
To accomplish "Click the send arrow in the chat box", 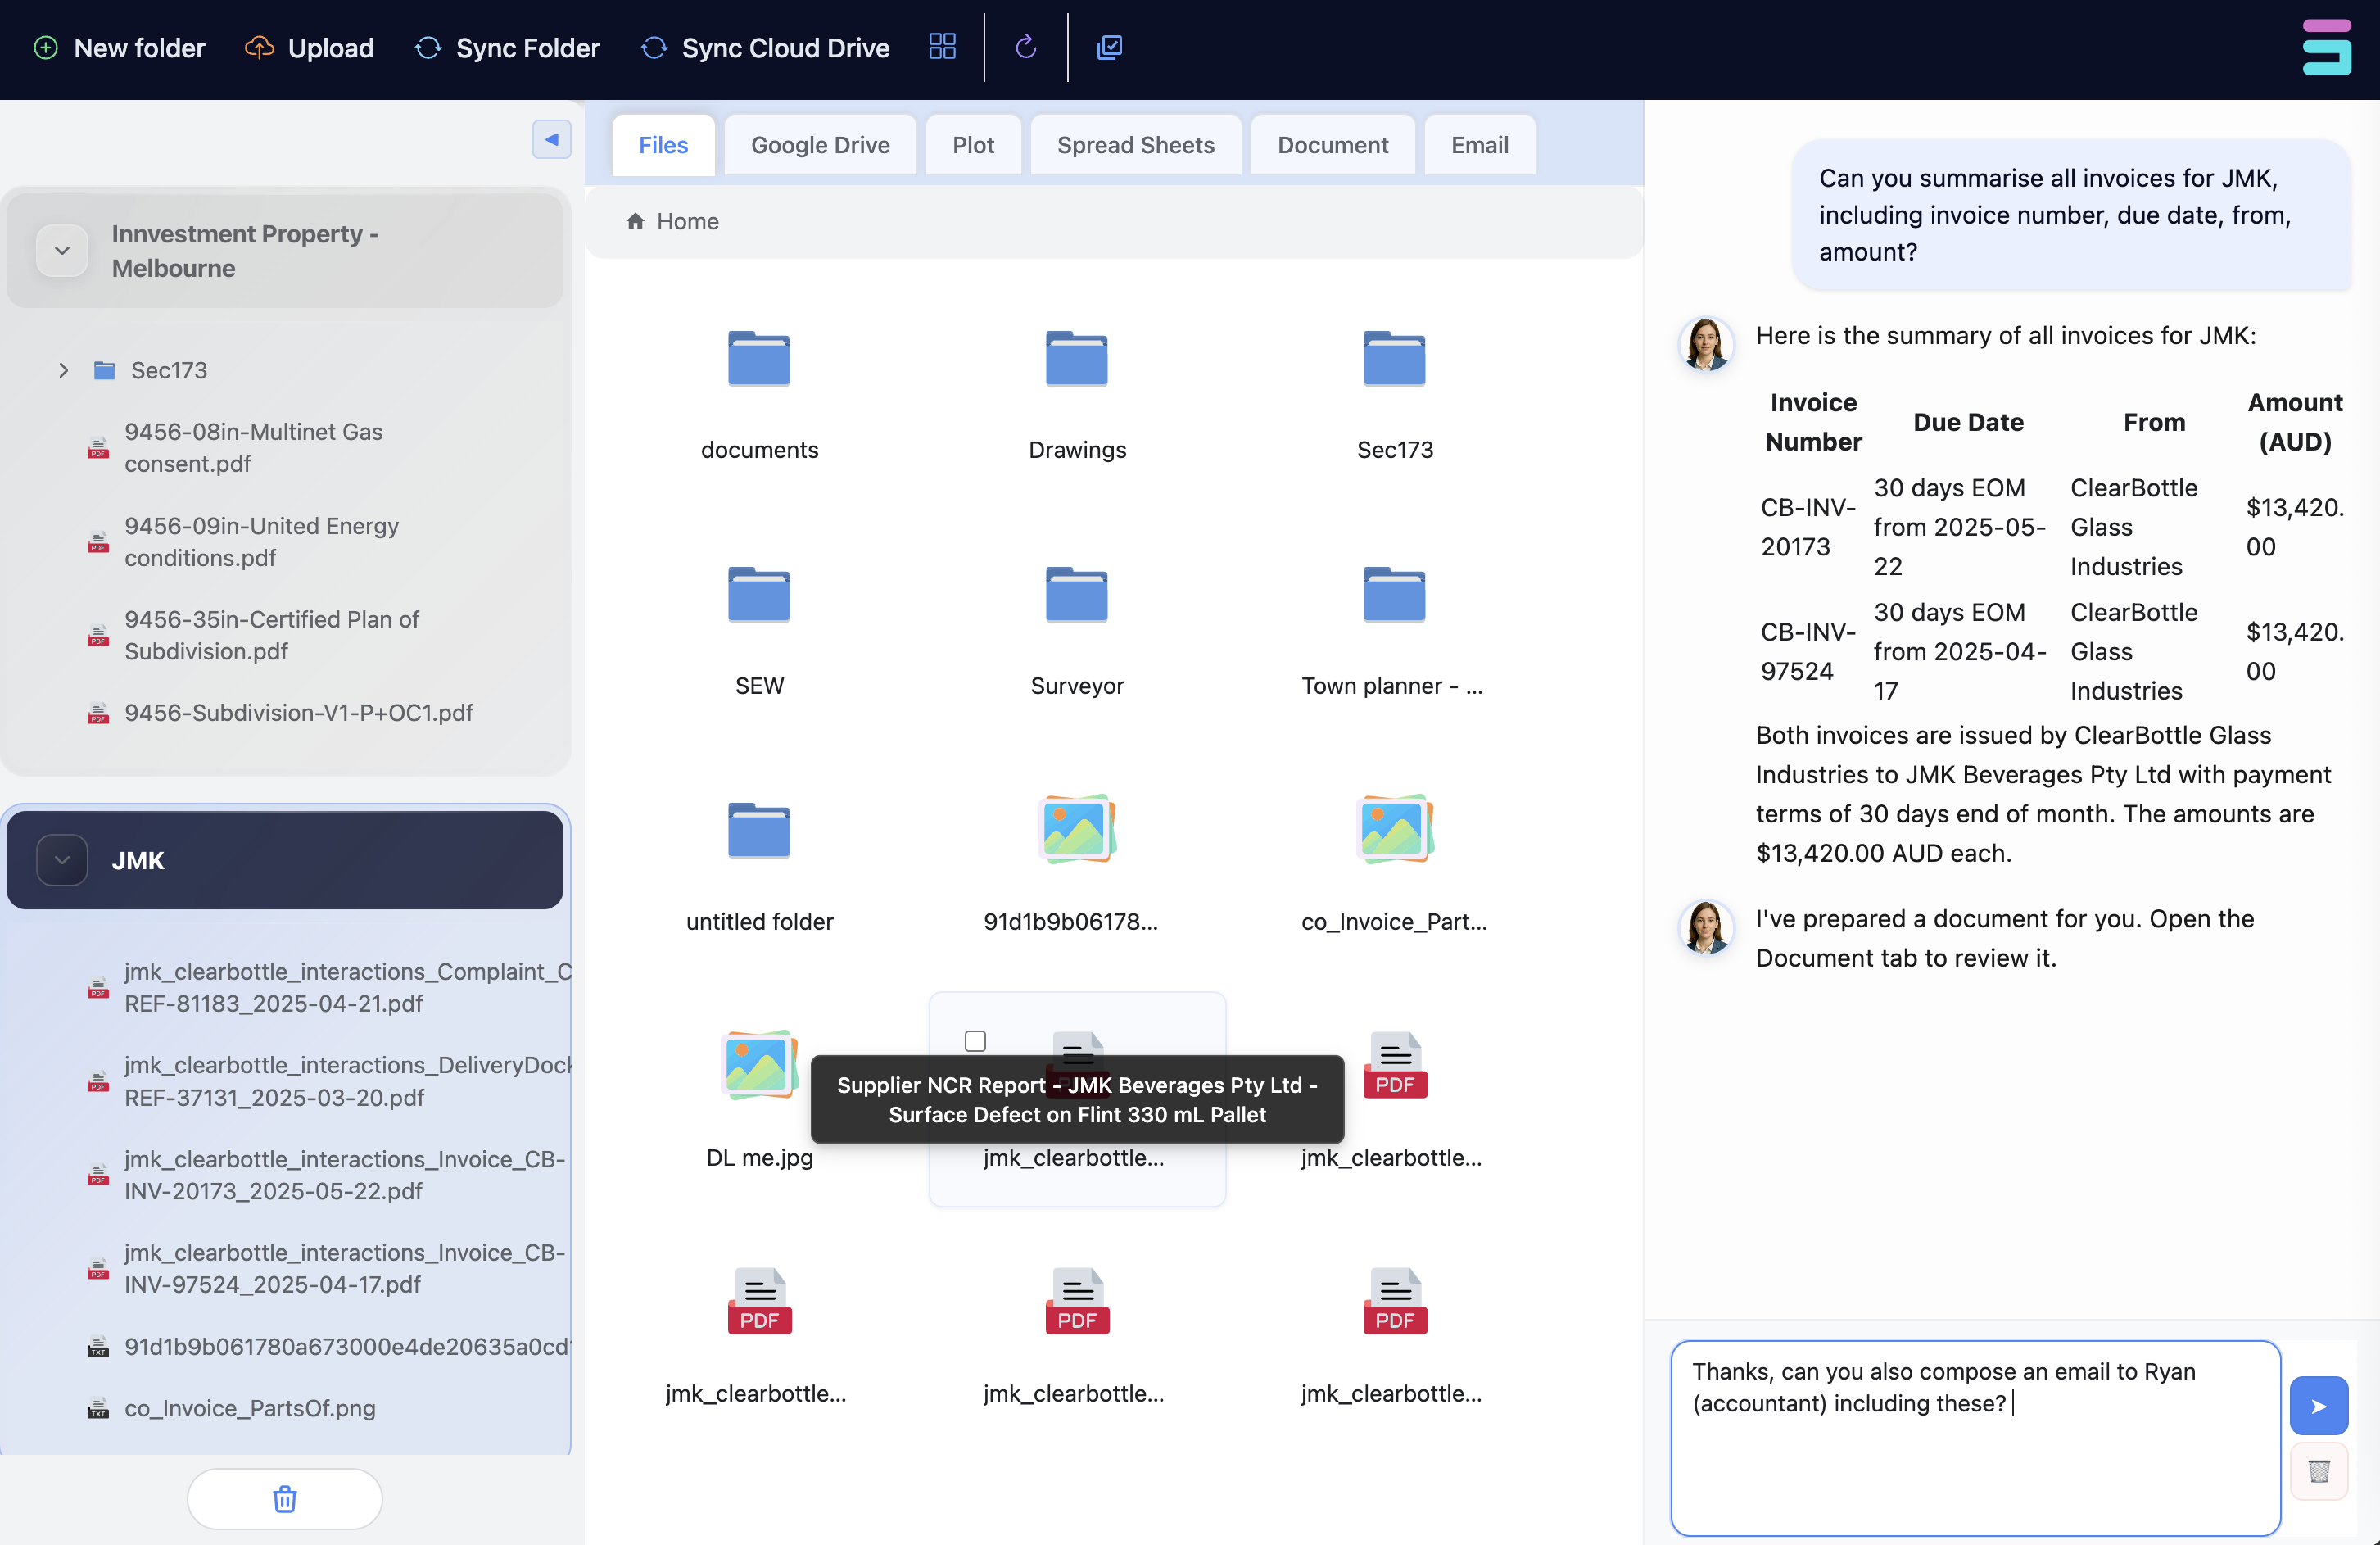I will tap(2319, 1405).
